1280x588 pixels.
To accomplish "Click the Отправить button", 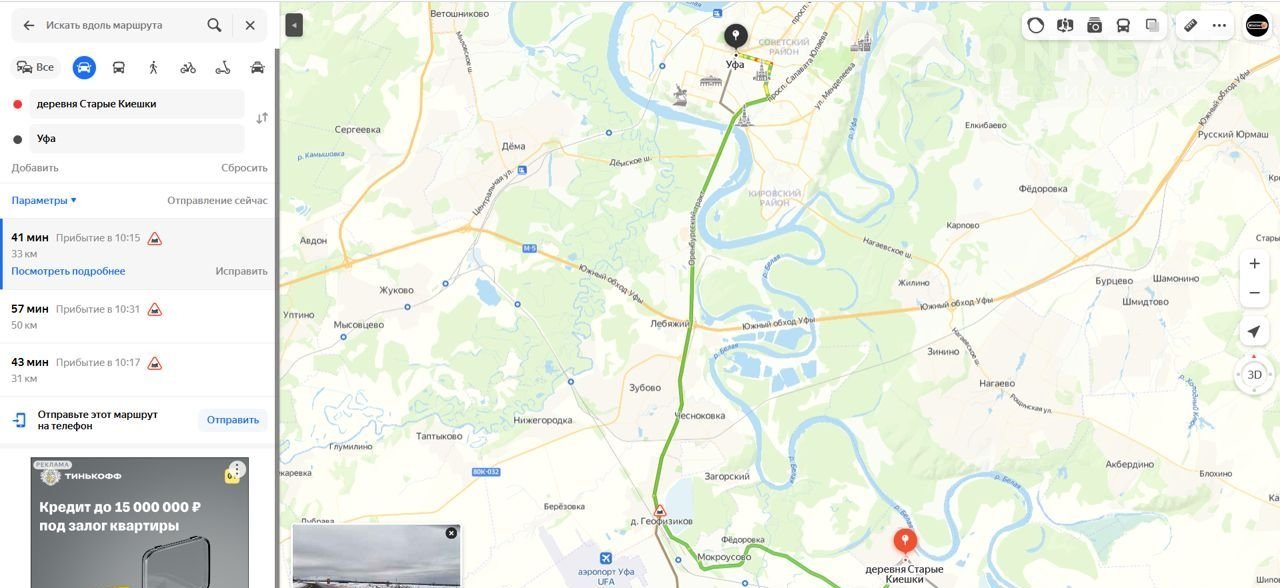I will point(233,420).
